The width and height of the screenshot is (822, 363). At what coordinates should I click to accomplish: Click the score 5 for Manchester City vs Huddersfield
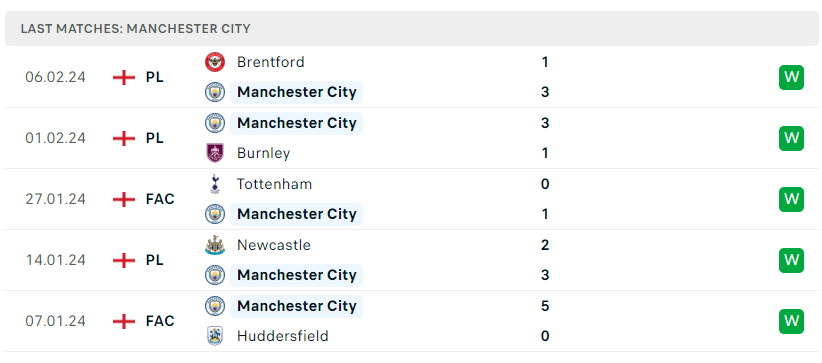545,305
